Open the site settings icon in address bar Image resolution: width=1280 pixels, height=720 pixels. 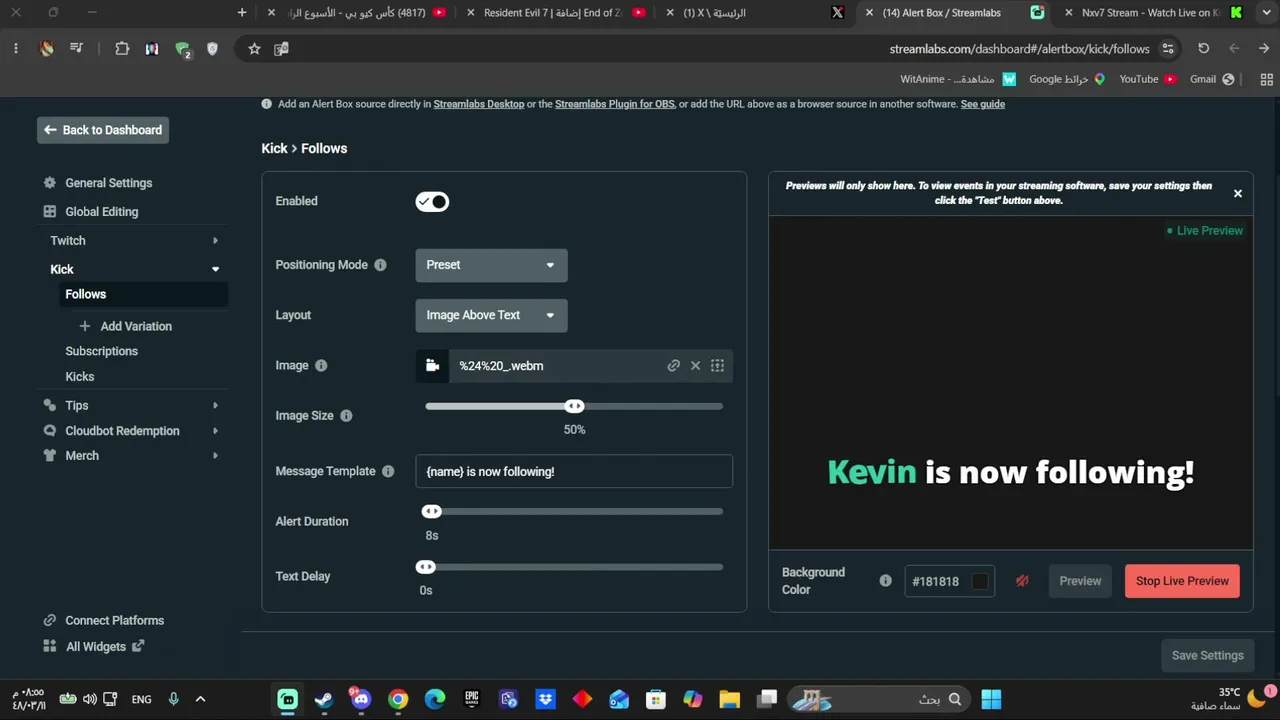tap(1168, 49)
